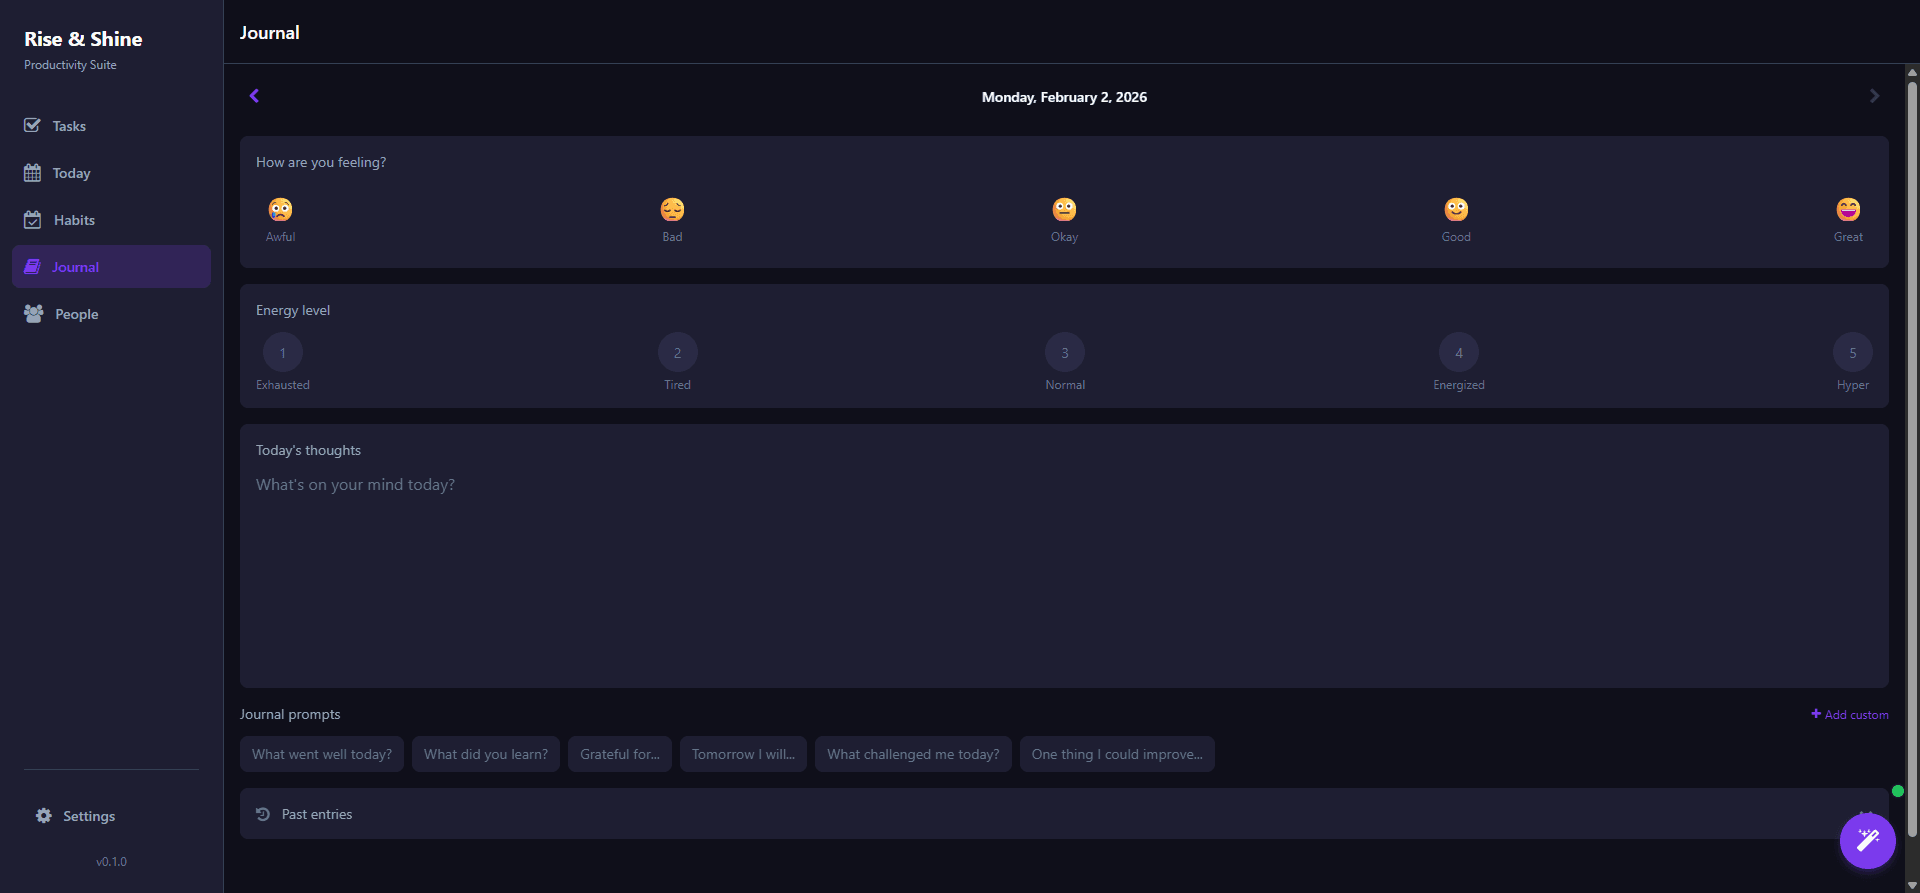Choose the Okay mood face
Screen dimensions: 1920x893
pyautogui.click(x=1064, y=210)
